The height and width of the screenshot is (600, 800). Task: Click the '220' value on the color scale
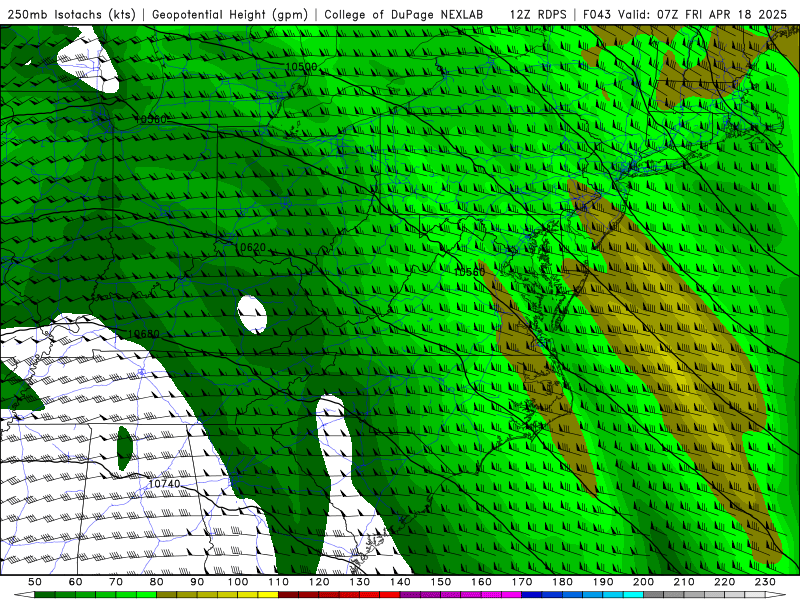[724, 582]
